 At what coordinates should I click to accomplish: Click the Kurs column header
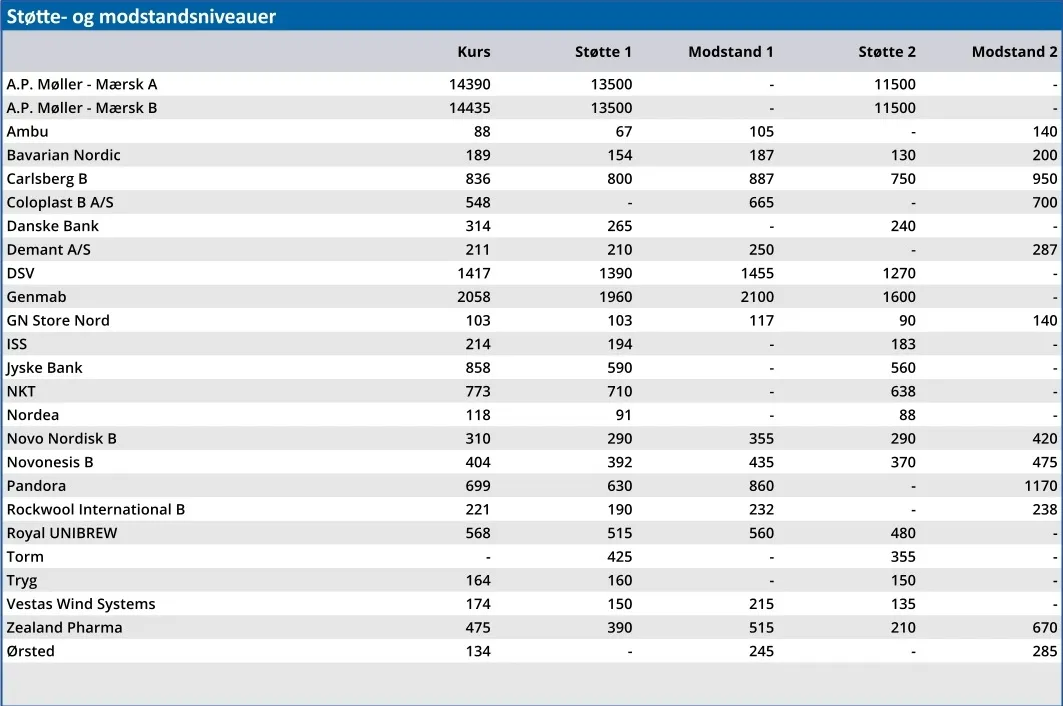click(x=473, y=52)
